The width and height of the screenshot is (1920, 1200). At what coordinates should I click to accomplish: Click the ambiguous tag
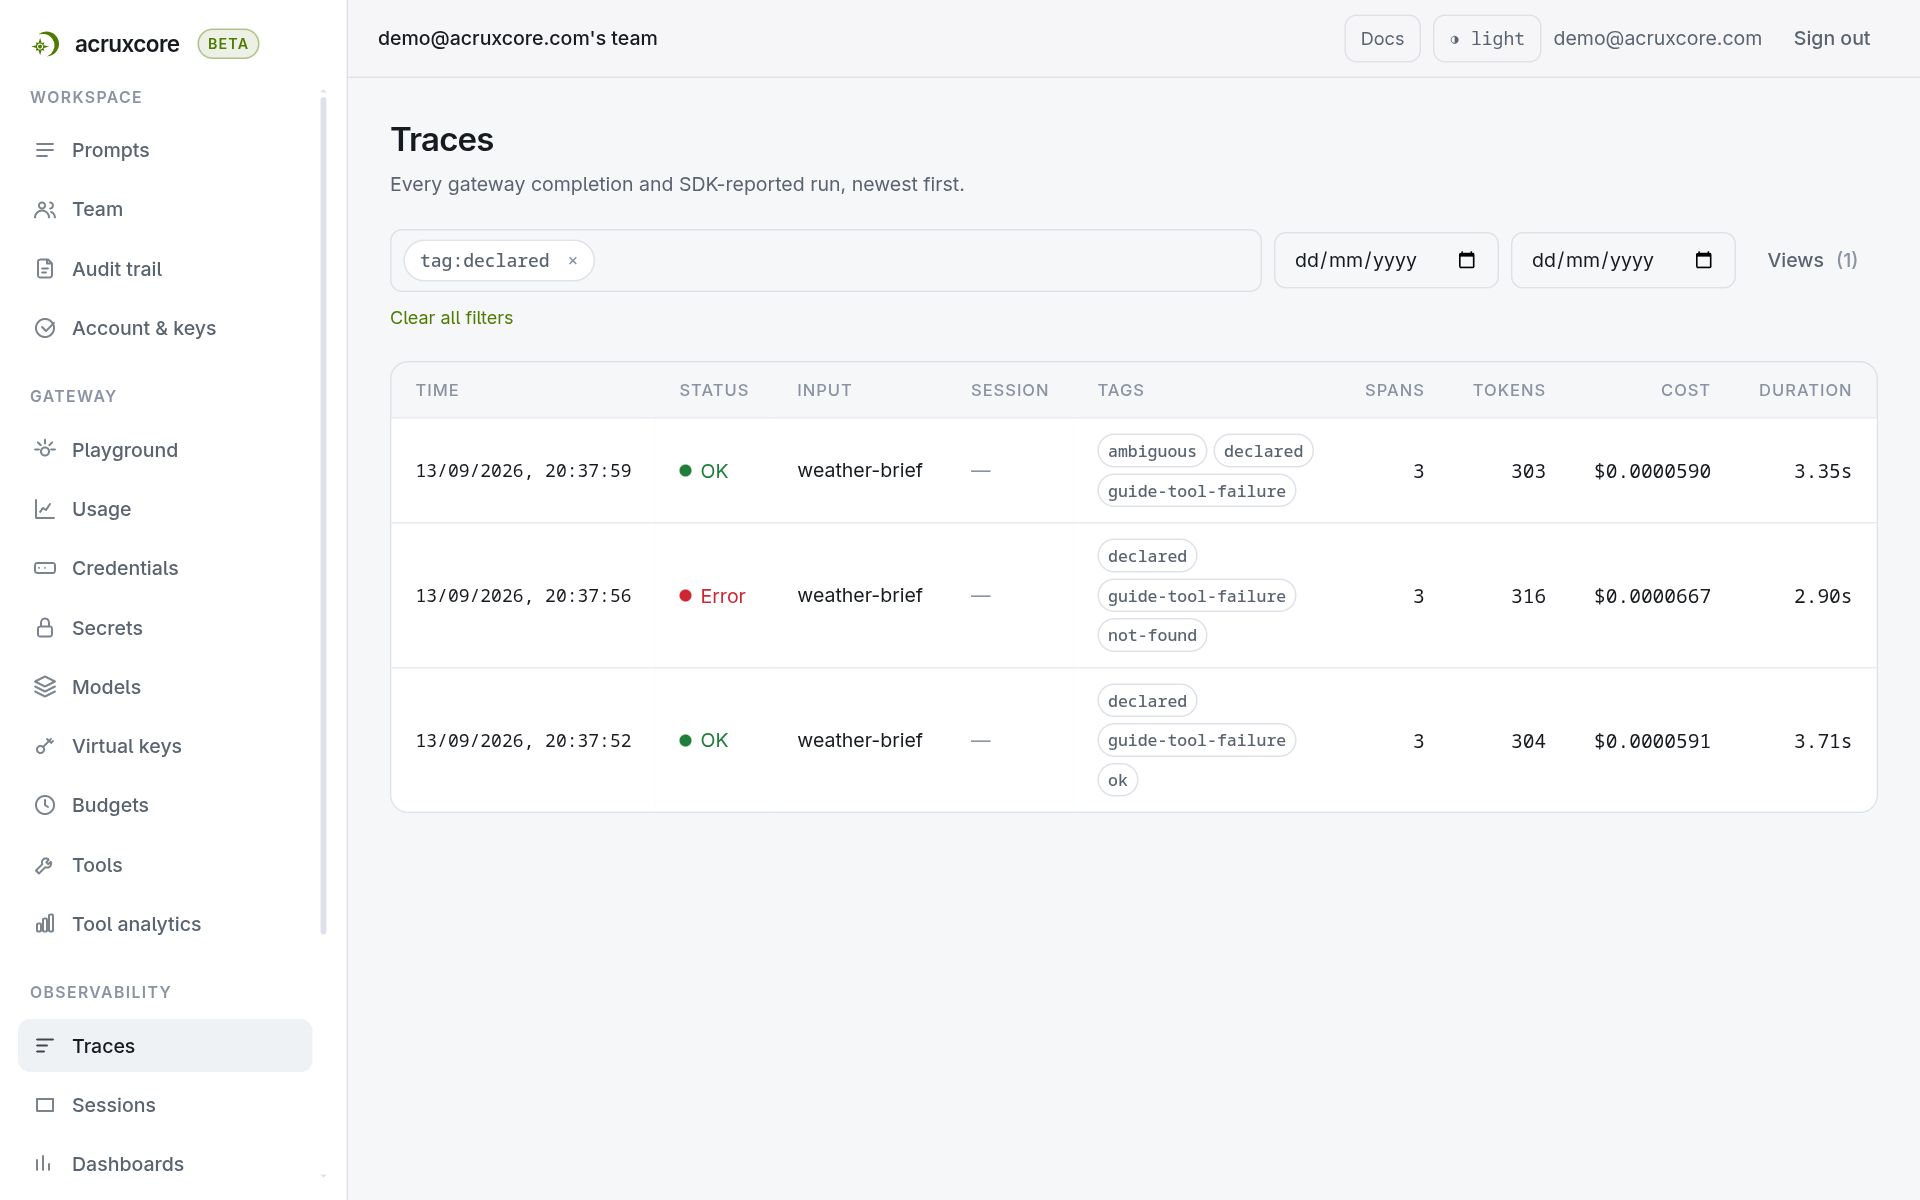1152,451
